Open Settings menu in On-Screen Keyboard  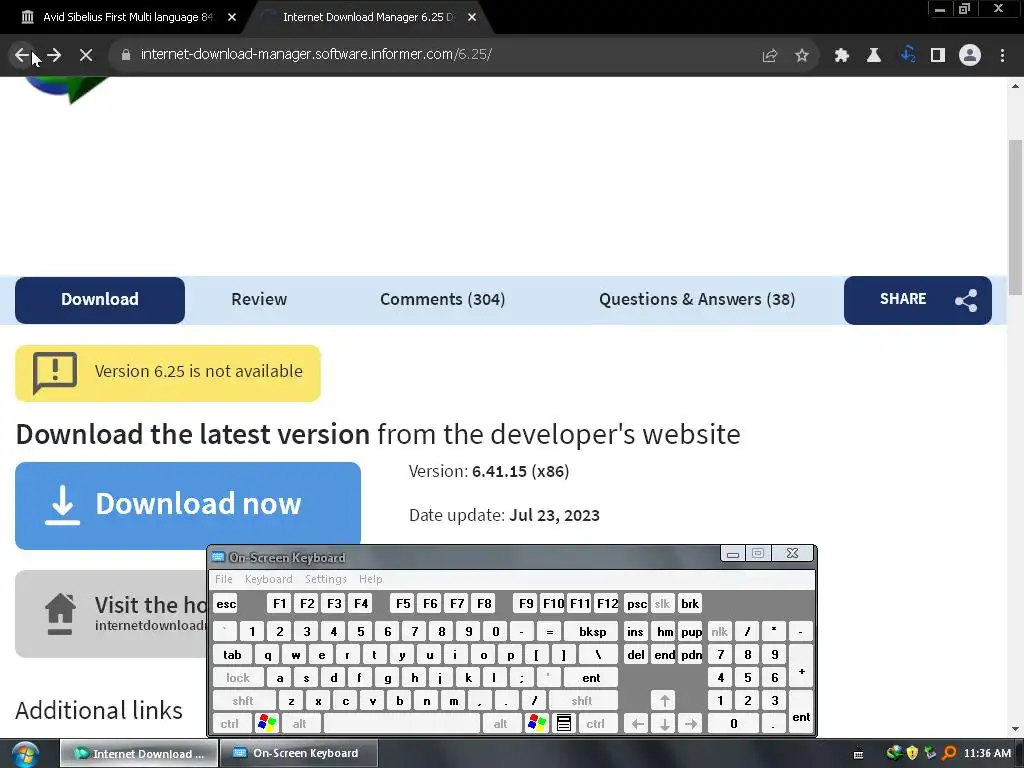point(325,579)
